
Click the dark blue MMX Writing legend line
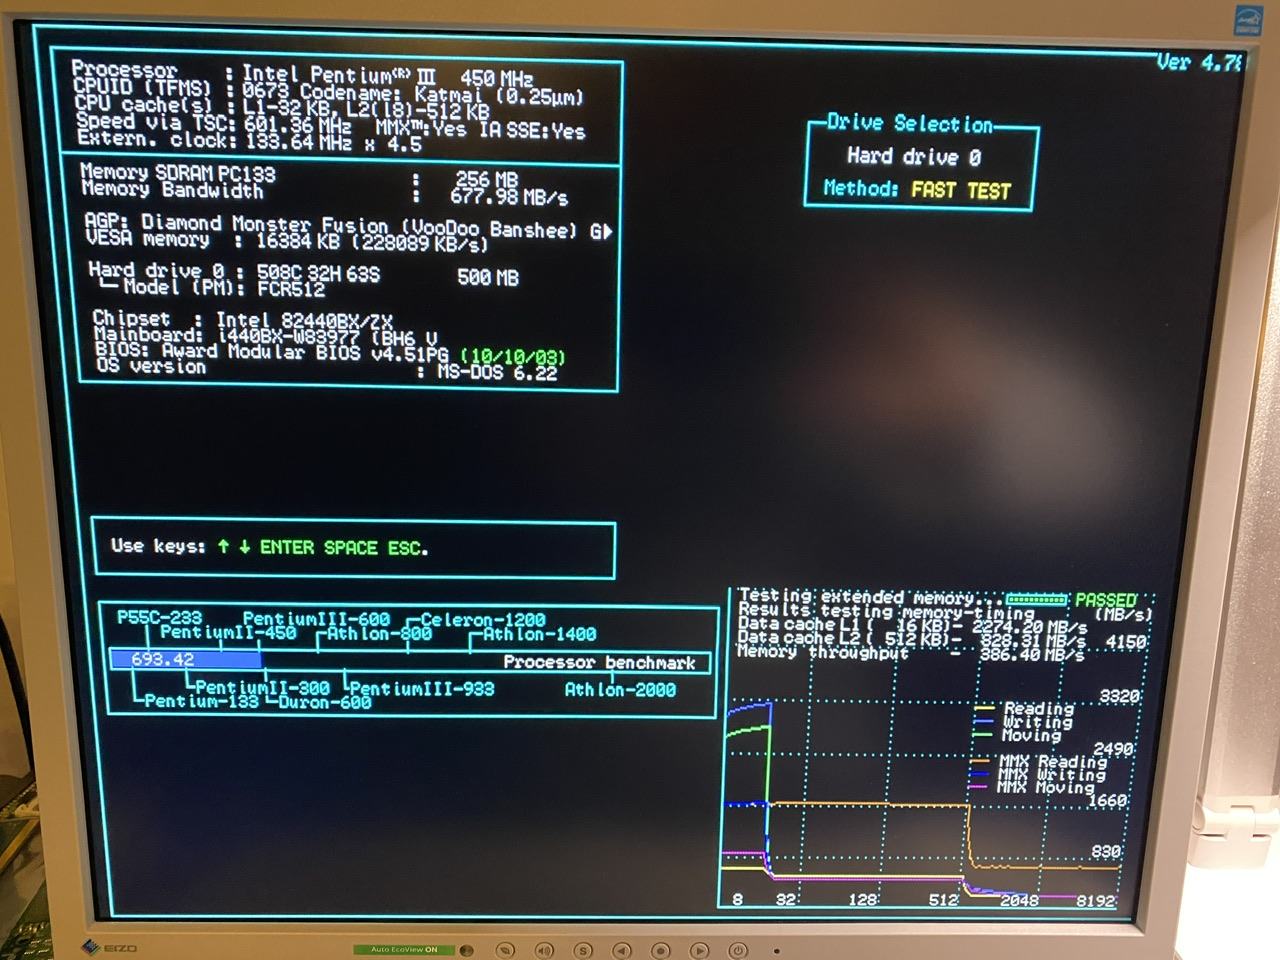(979, 774)
